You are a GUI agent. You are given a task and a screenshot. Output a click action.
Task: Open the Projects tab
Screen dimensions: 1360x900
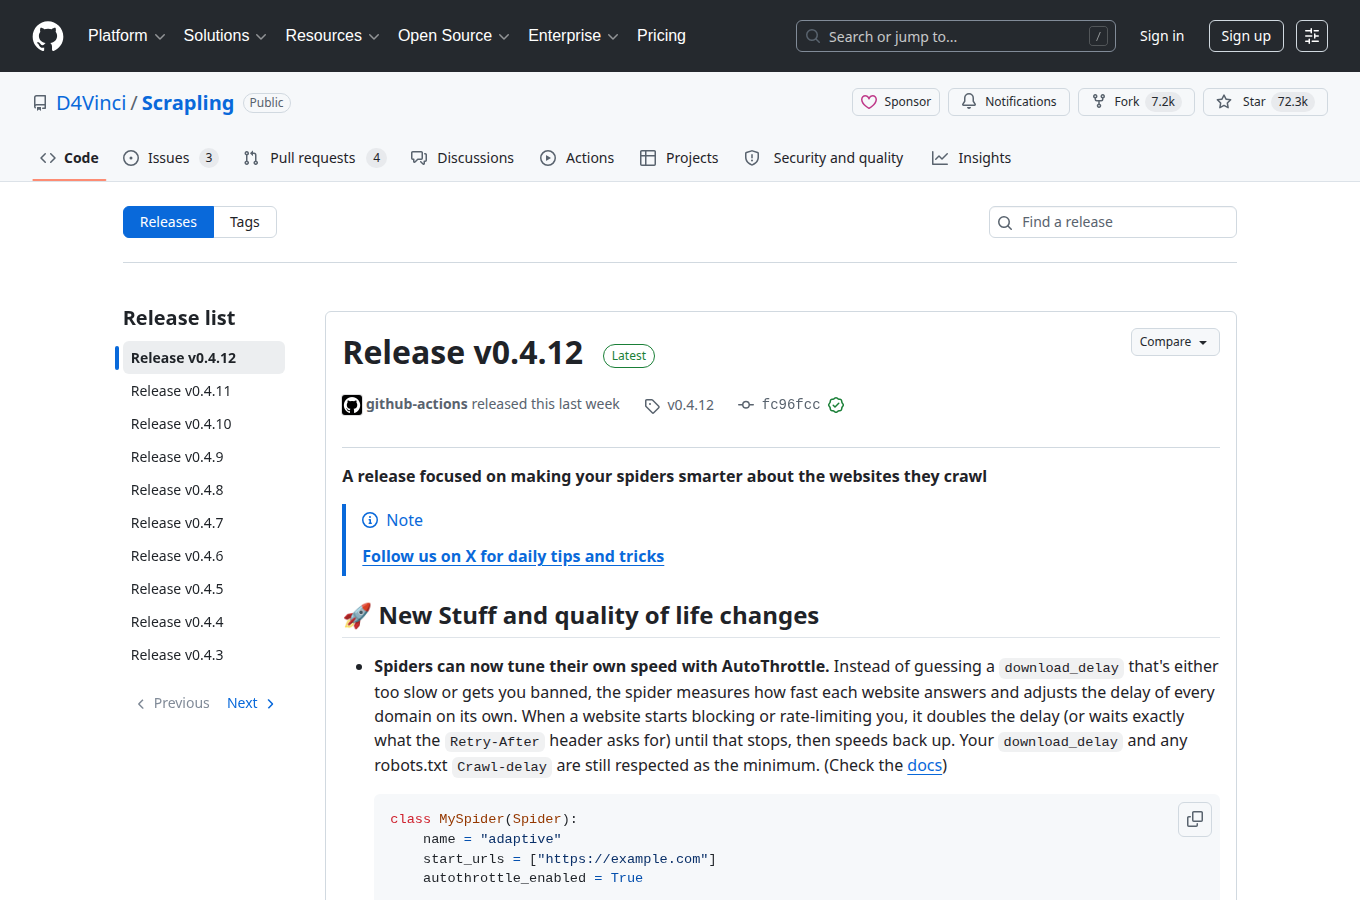(x=679, y=158)
